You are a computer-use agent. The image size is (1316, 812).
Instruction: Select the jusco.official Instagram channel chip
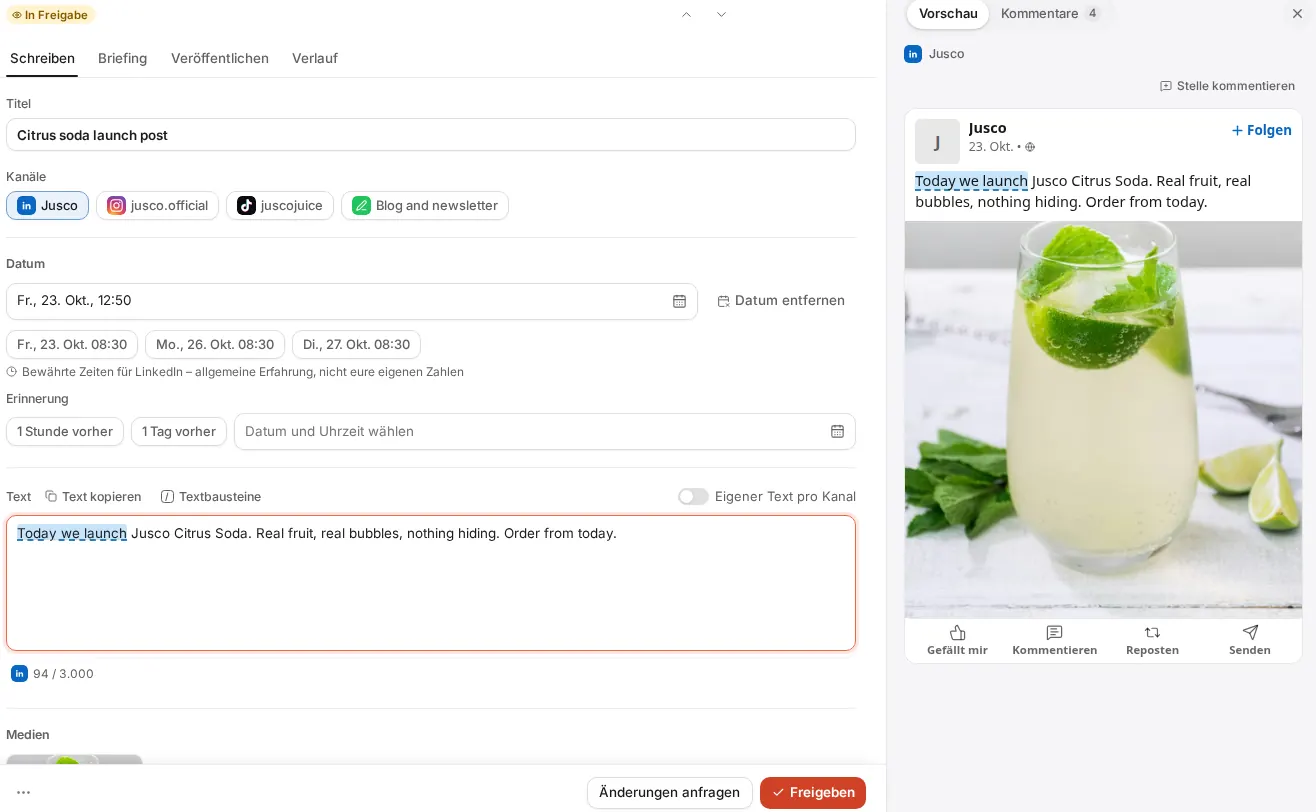157,206
